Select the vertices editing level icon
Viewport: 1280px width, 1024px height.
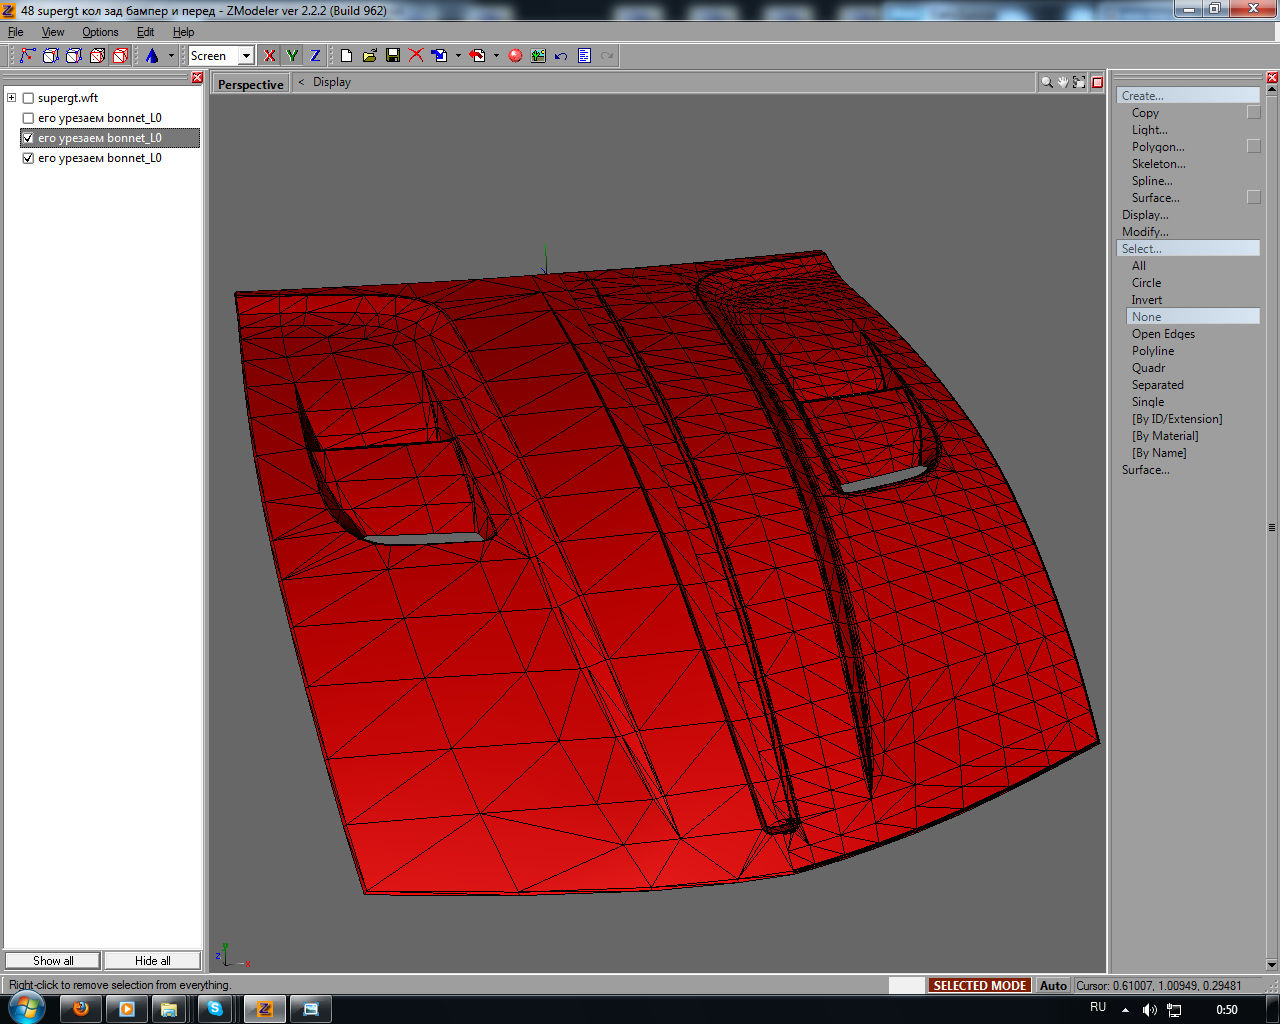pos(27,56)
